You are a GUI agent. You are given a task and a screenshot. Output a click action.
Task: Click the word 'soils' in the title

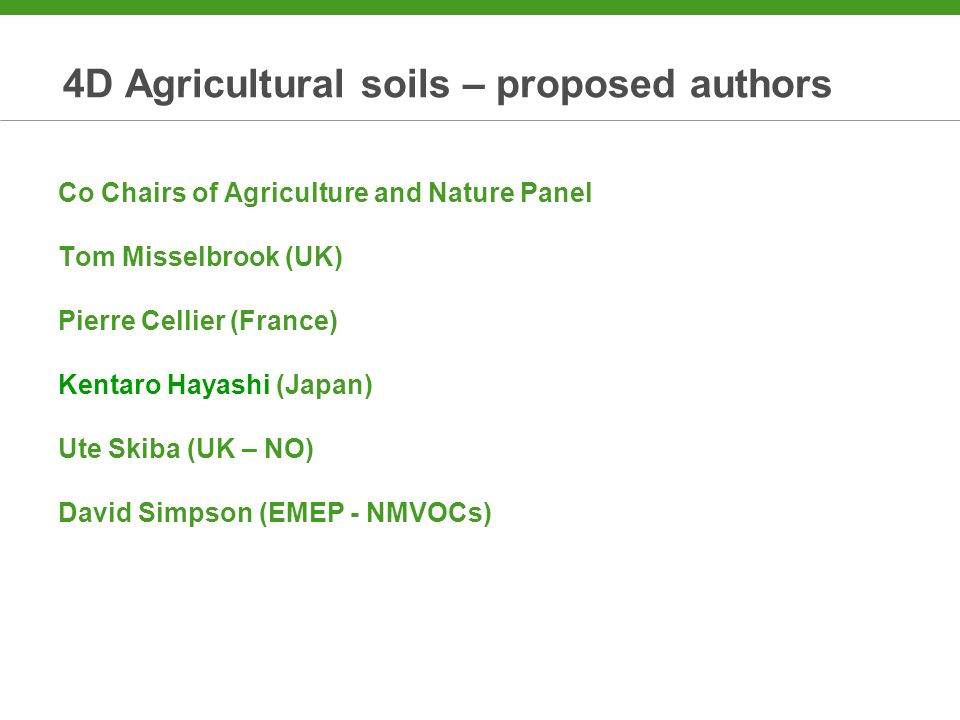tap(405, 84)
